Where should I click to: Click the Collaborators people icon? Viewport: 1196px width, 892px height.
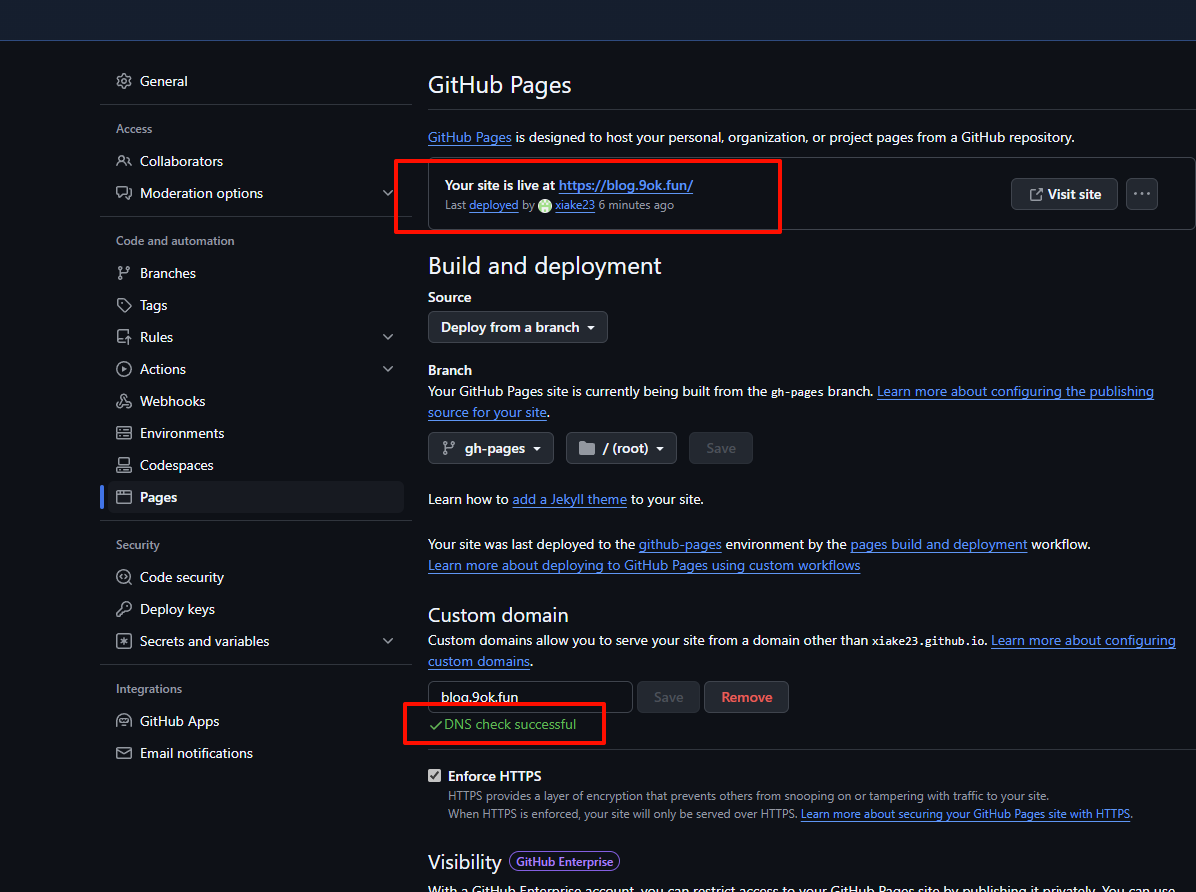pyautogui.click(x=124, y=161)
